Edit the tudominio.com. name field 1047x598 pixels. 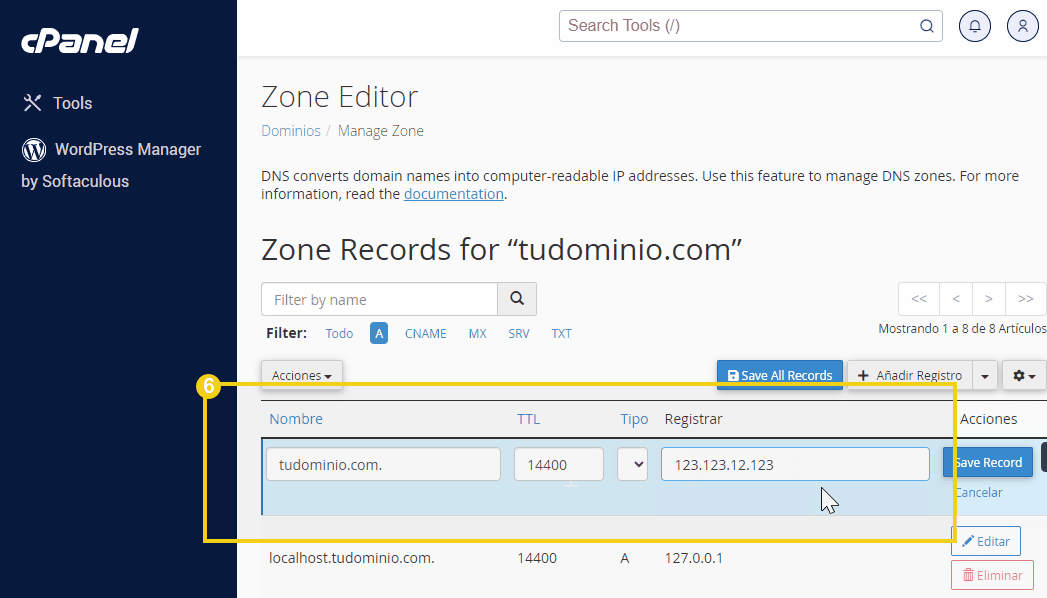pyautogui.click(x=383, y=465)
